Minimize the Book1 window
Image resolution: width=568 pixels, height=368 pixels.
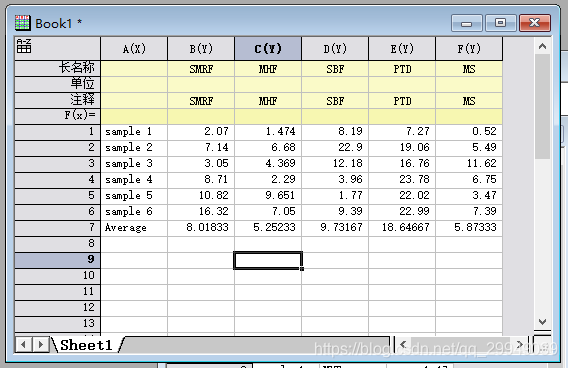[x=467, y=23]
